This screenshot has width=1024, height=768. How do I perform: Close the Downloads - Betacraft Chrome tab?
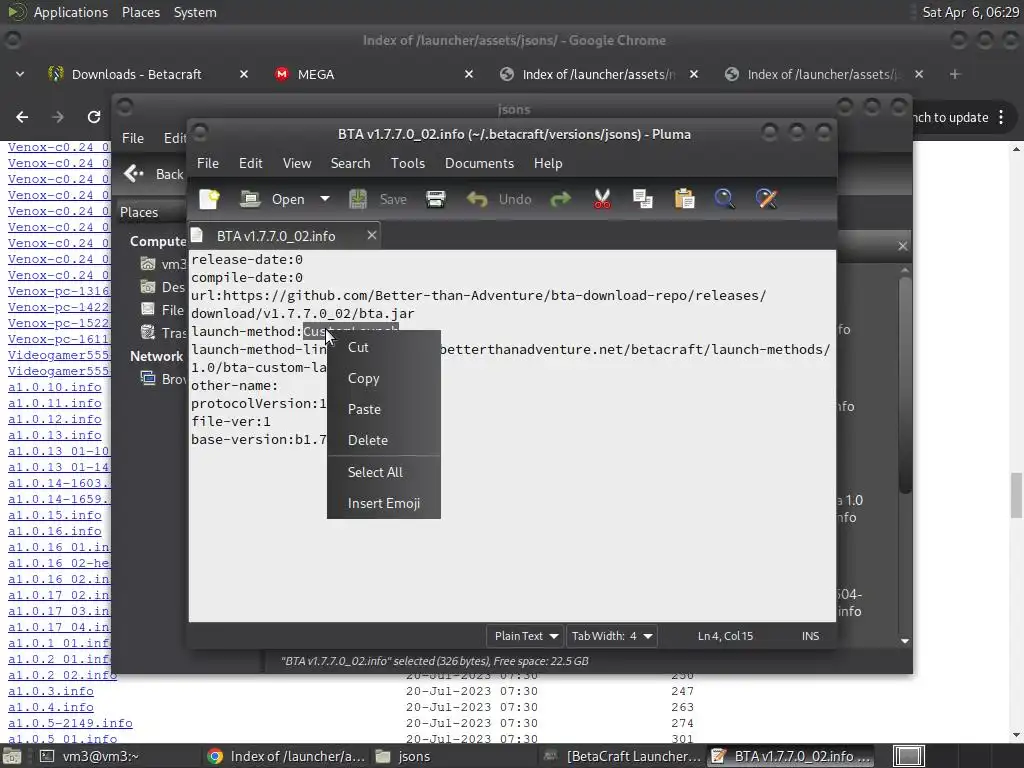coord(244,74)
